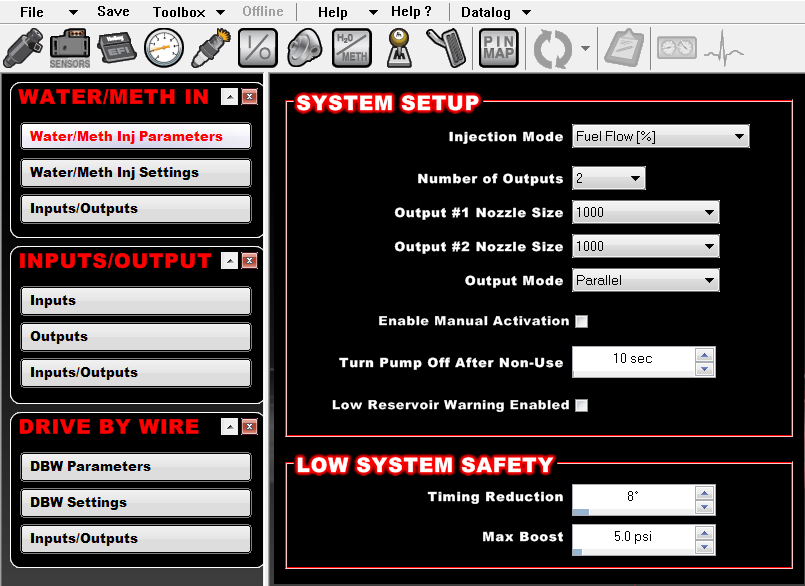Click the Outputs button
This screenshot has height=586, width=805.
pyautogui.click(x=136, y=336)
